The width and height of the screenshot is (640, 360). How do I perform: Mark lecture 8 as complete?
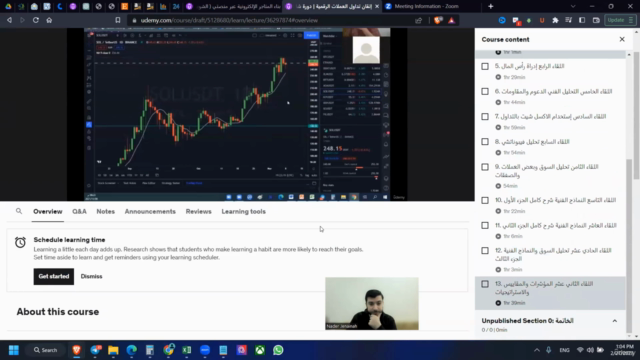(485, 142)
